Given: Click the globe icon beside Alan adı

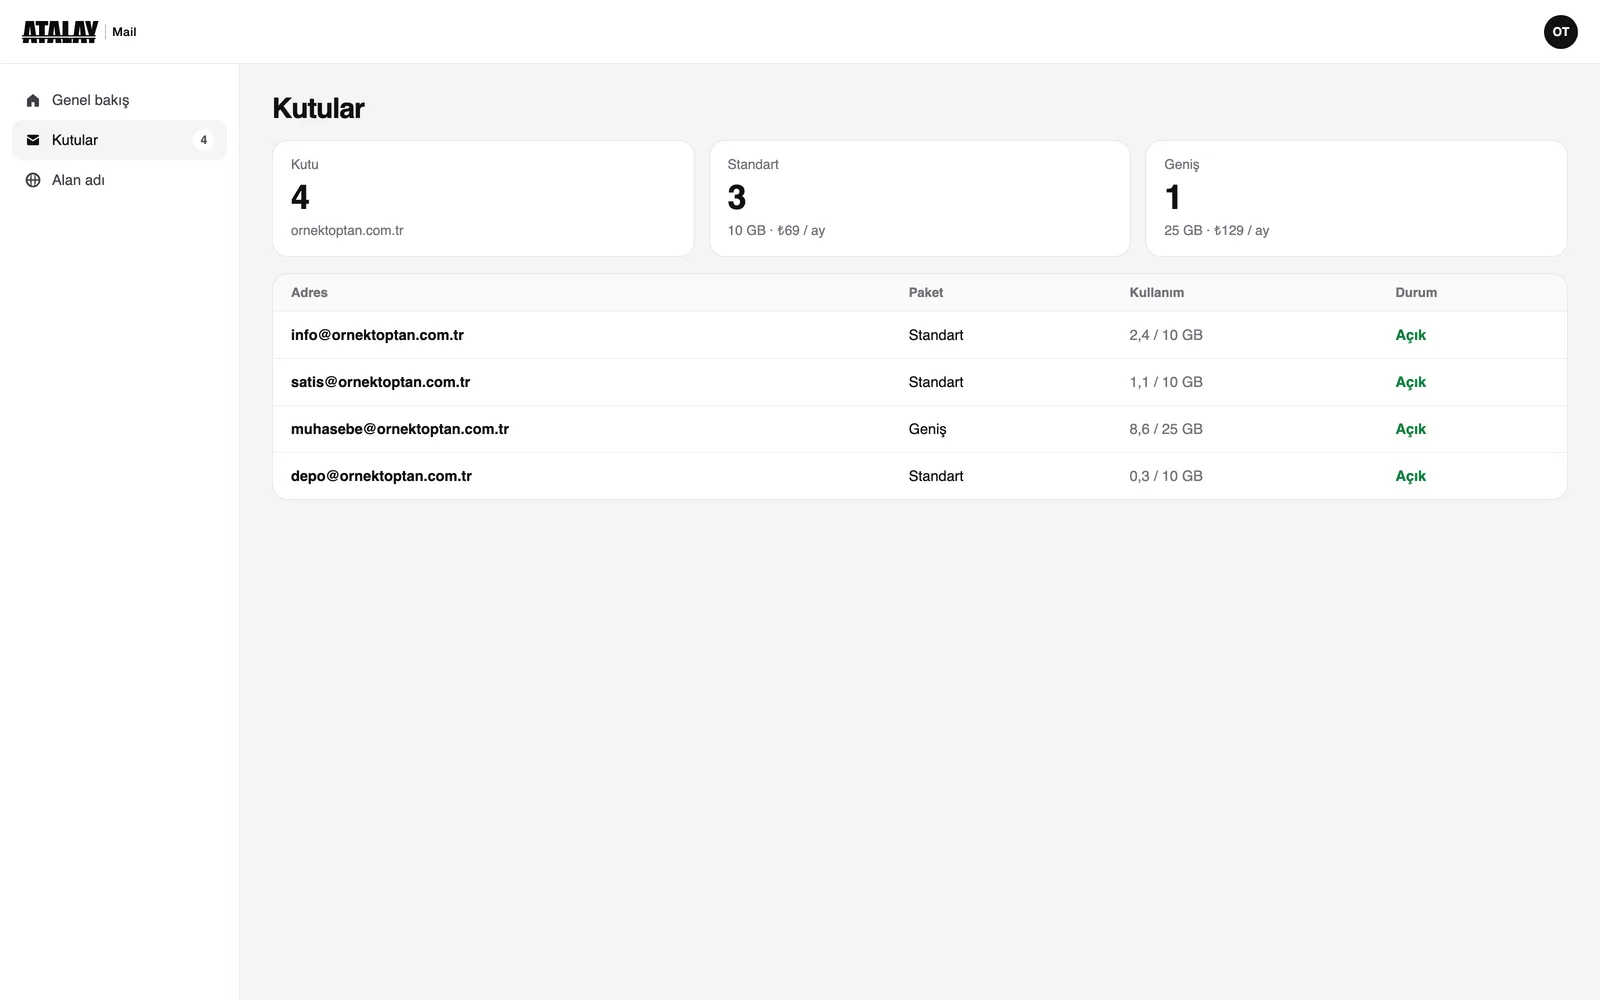Looking at the screenshot, I should click(x=33, y=180).
